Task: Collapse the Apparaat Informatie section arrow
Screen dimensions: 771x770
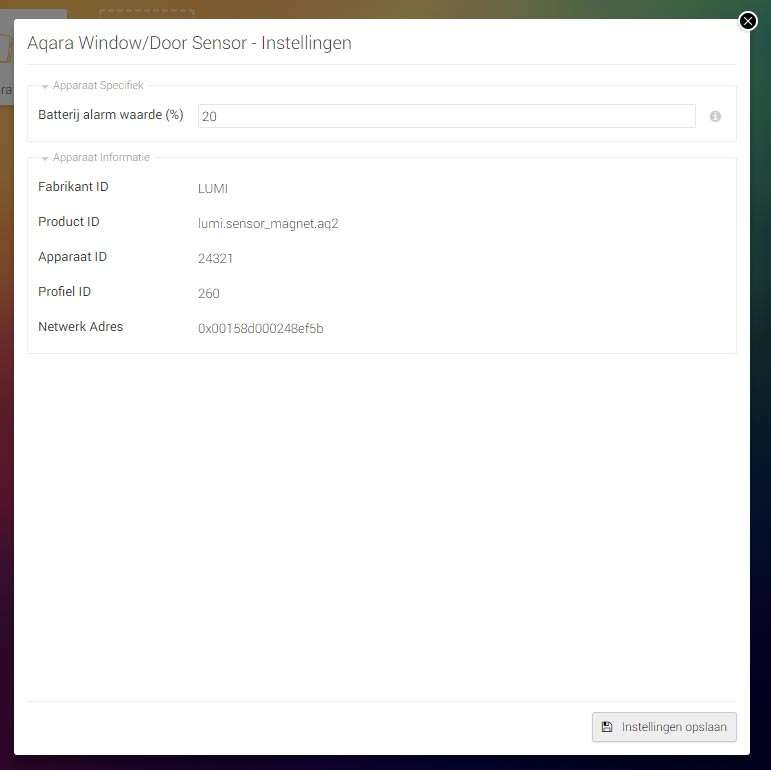Action: click(45, 158)
